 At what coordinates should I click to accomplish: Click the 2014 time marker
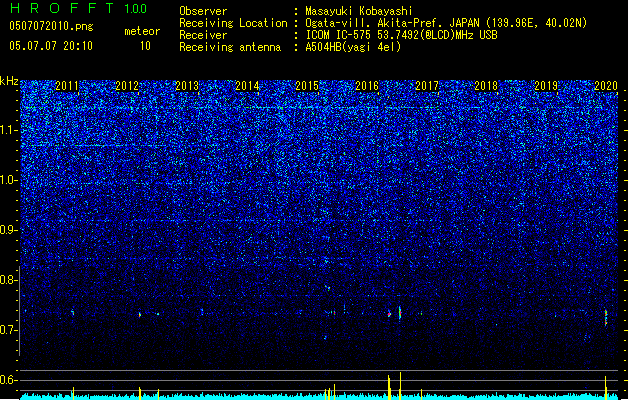pyautogui.click(x=247, y=85)
